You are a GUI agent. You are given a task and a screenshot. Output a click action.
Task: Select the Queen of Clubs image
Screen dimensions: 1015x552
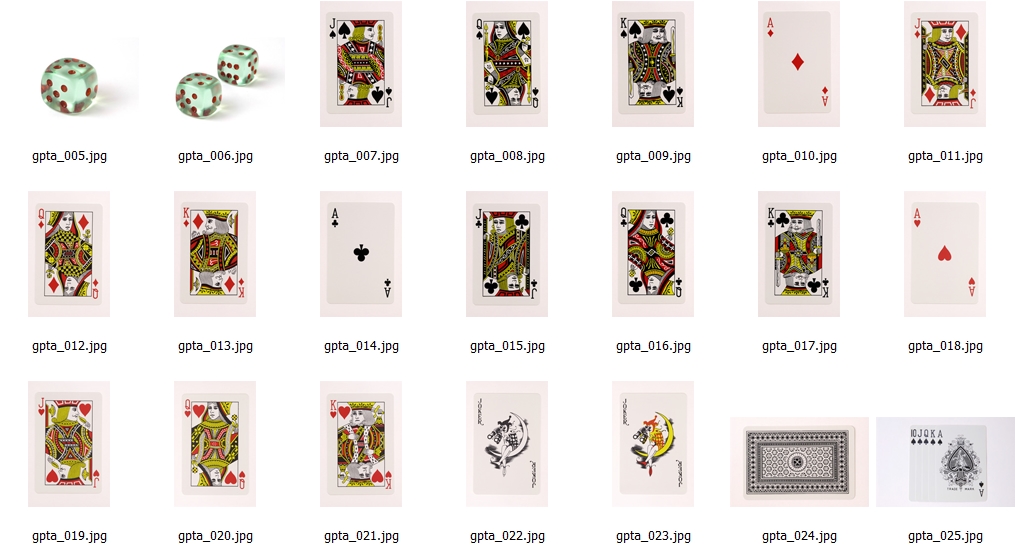point(652,254)
